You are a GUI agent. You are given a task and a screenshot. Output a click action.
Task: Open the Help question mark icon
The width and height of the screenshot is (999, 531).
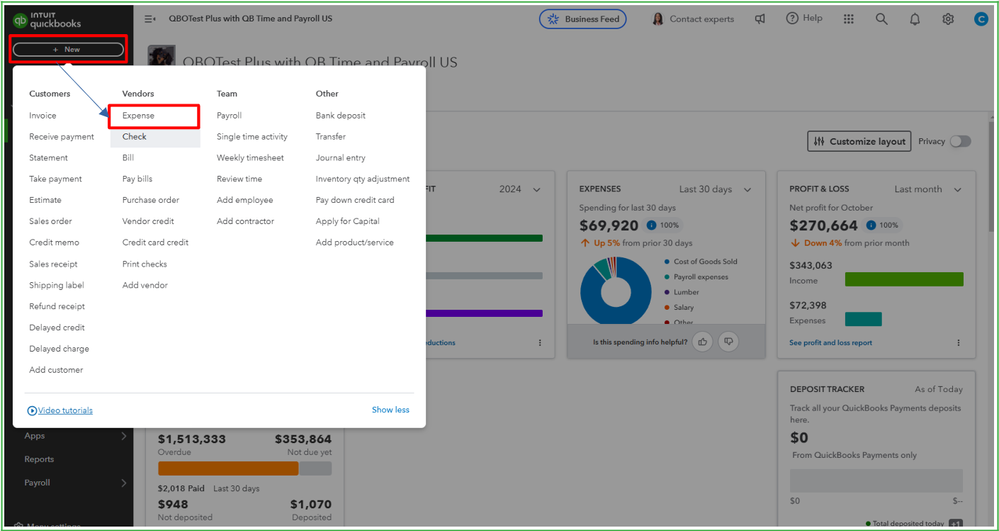(792, 18)
